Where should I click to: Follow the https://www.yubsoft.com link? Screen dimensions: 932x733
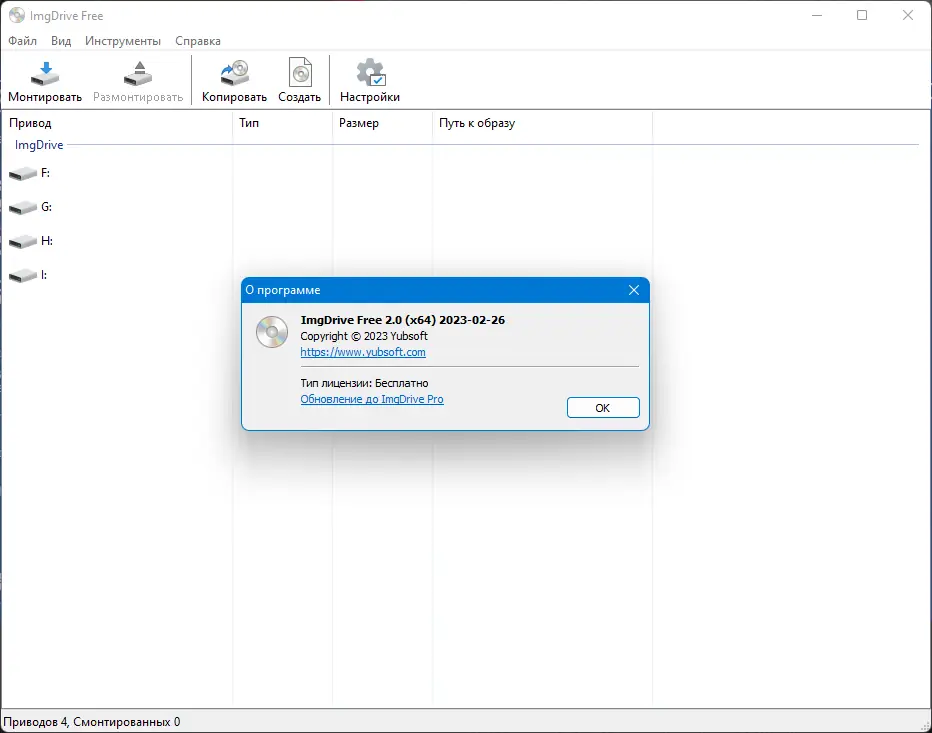tap(363, 352)
